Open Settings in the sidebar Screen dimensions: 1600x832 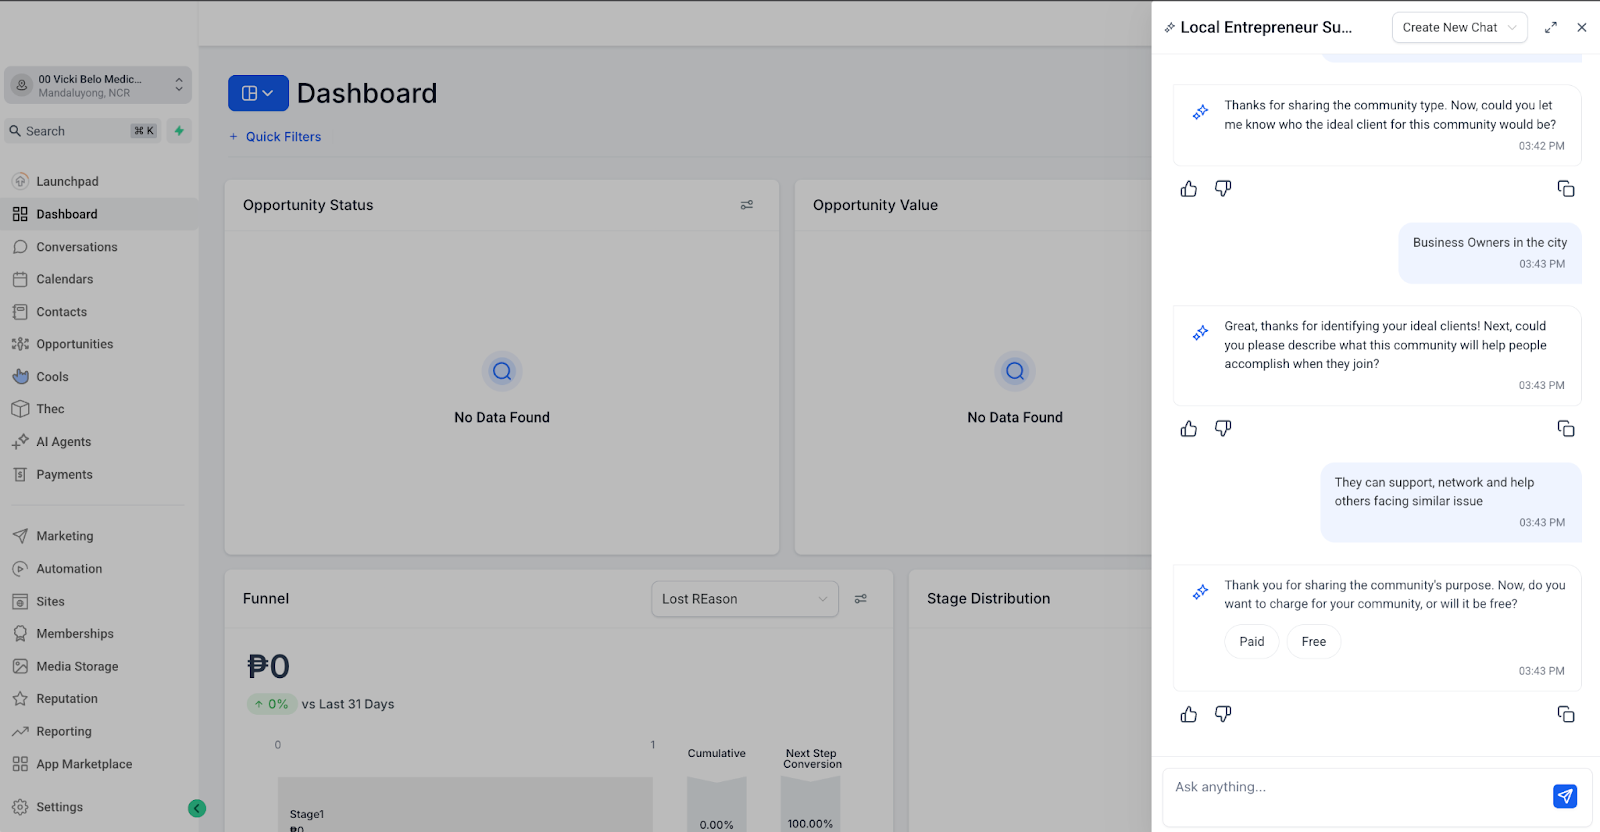[59, 807]
